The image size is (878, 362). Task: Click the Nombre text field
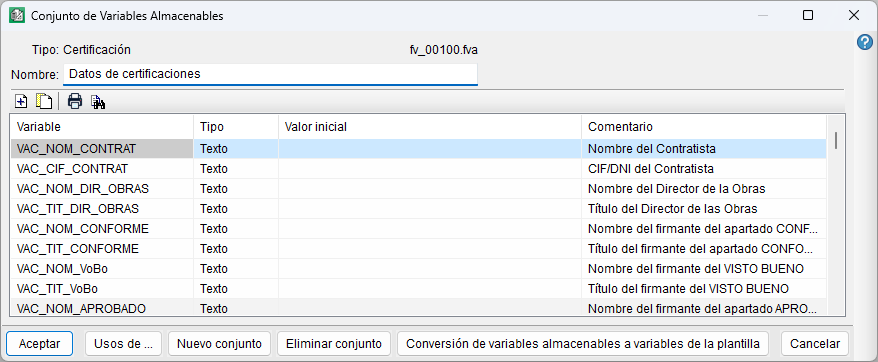270,74
